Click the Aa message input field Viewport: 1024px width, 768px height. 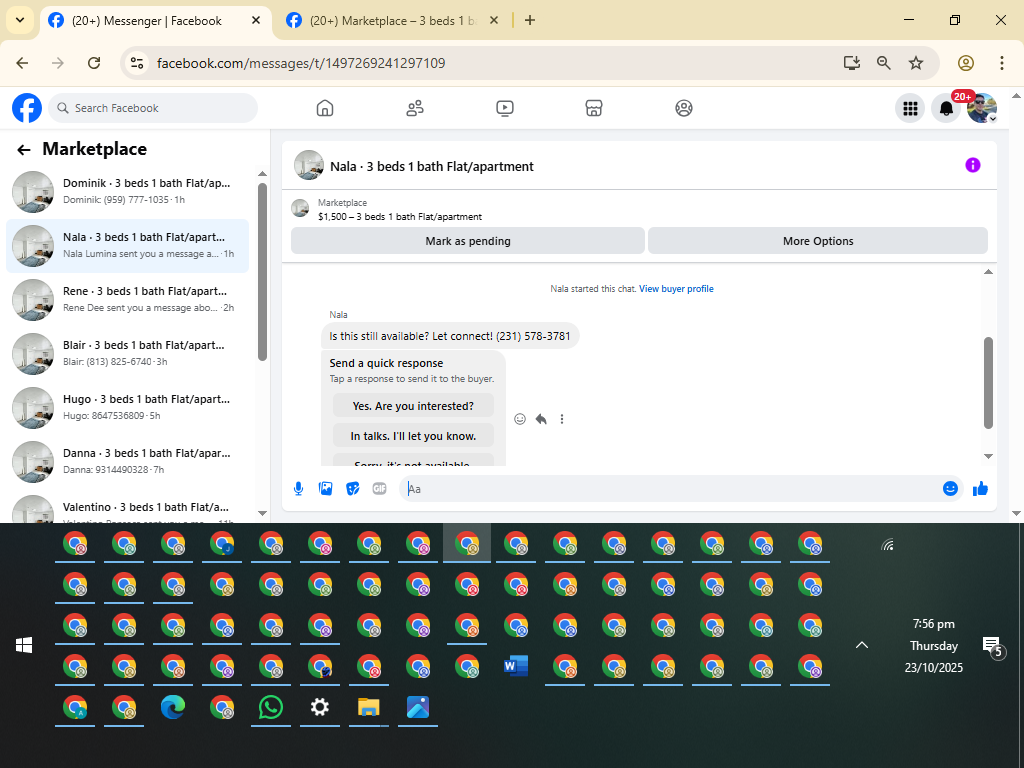(x=671, y=488)
